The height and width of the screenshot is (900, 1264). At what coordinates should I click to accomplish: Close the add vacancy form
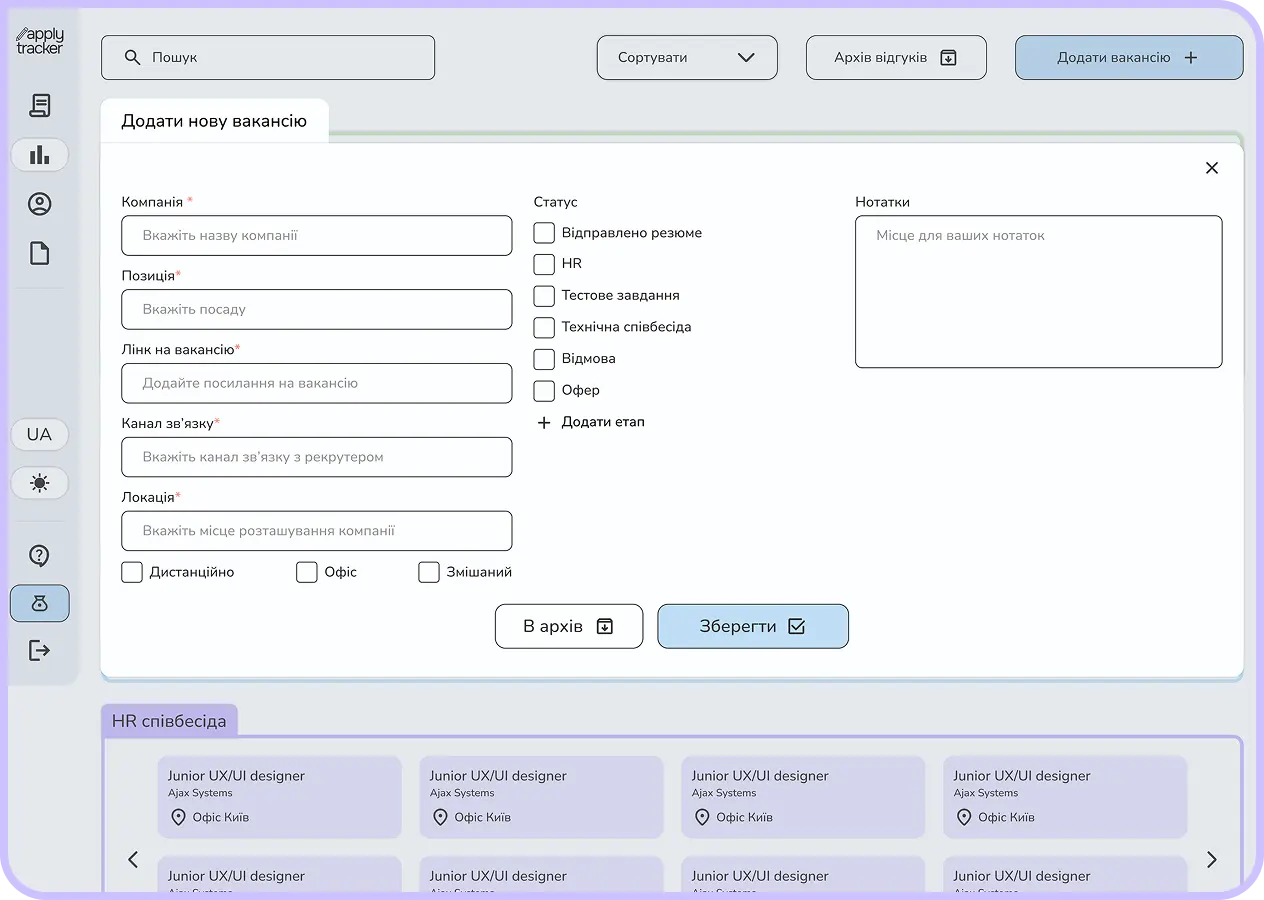click(1212, 168)
